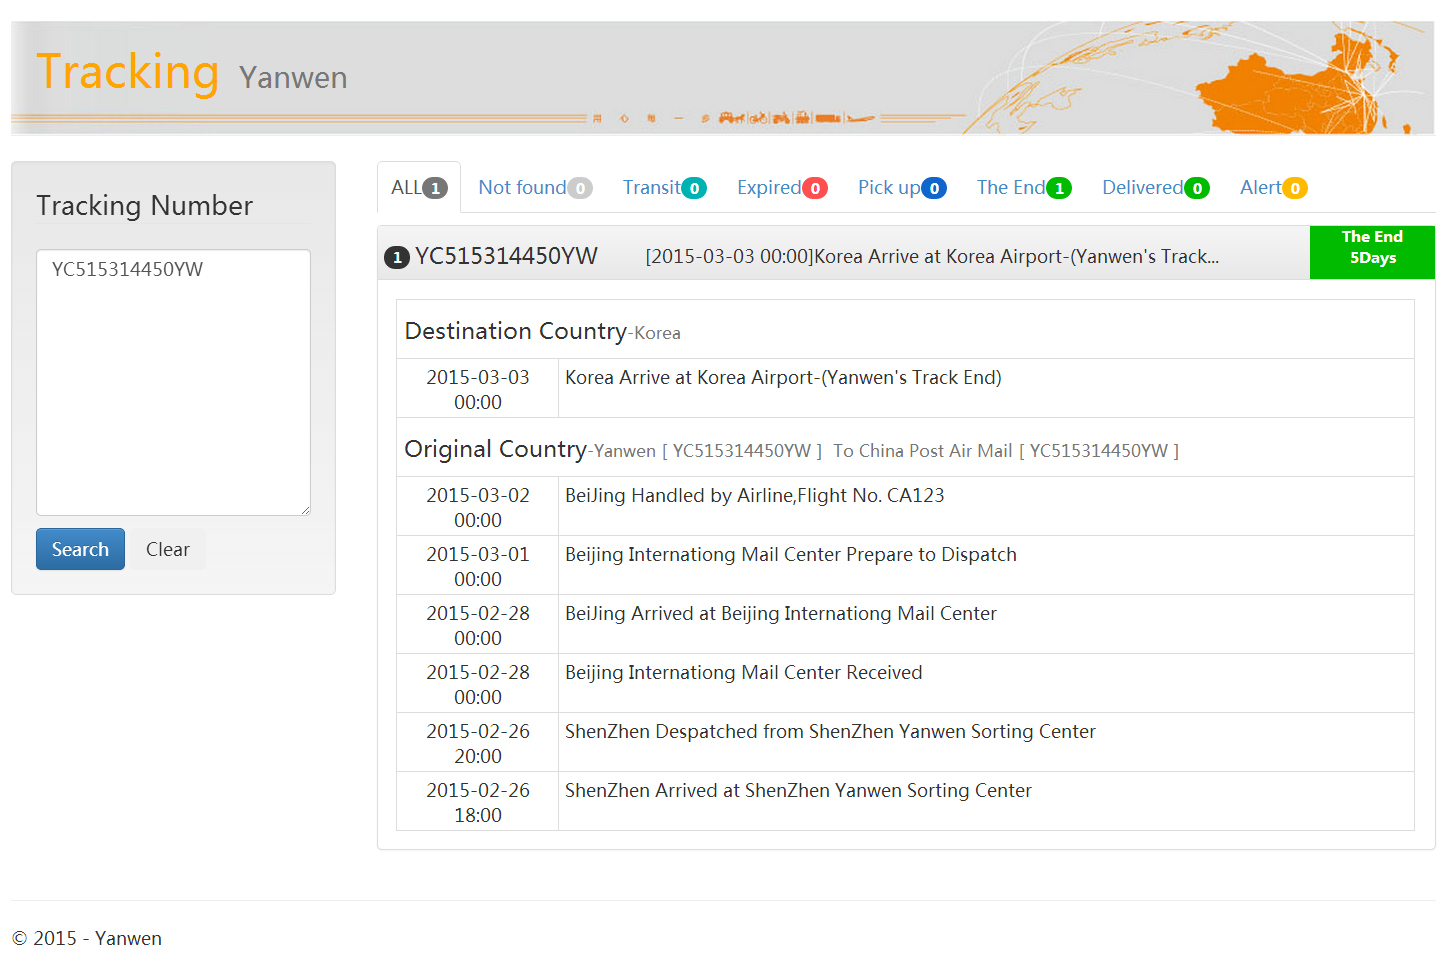Click the 2015-02-26 18:00 date cell
The width and height of the screenshot is (1451, 961).
[478, 802]
